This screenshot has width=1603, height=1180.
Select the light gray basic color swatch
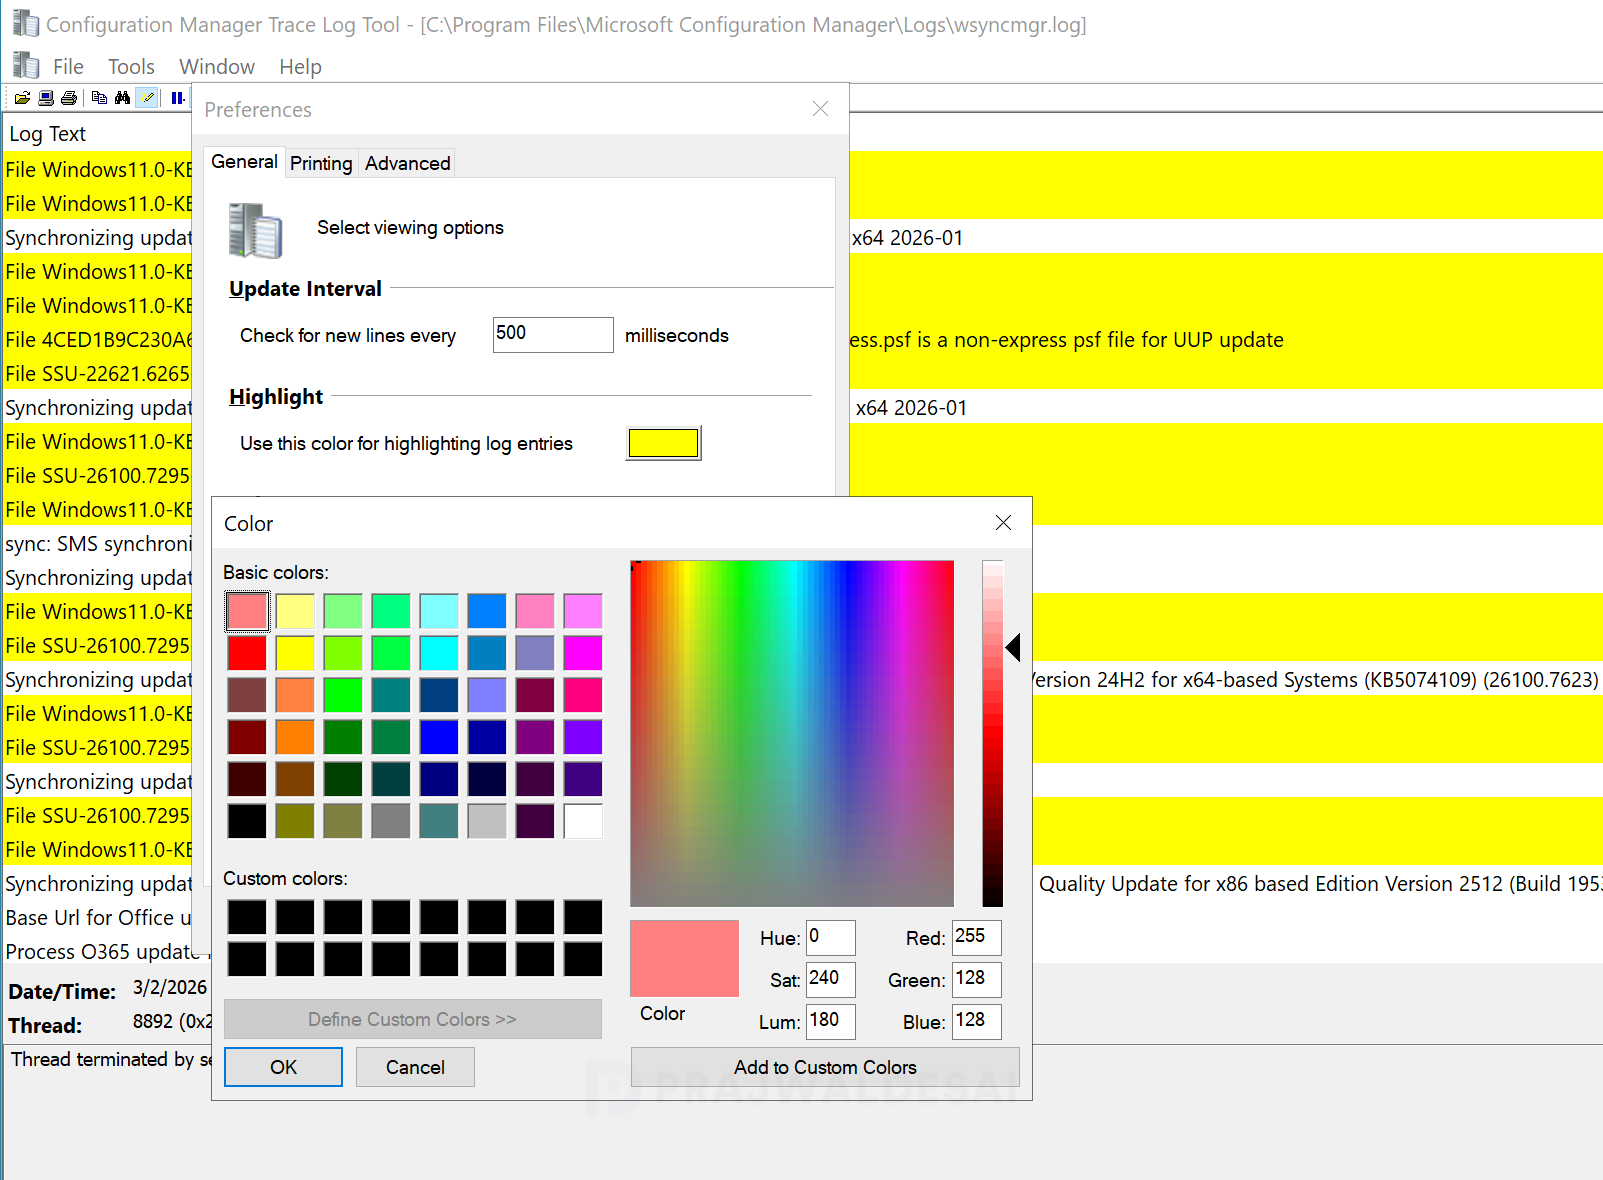(487, 821)
